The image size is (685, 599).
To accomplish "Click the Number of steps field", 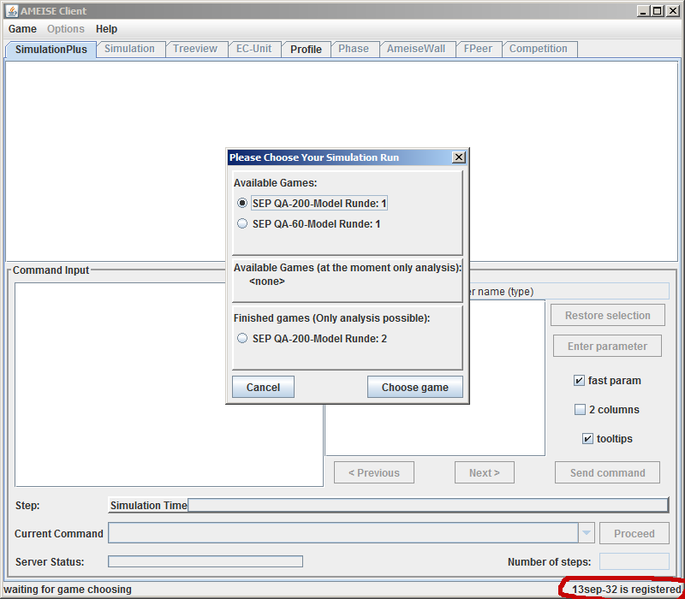I will [x=634, y=561].
